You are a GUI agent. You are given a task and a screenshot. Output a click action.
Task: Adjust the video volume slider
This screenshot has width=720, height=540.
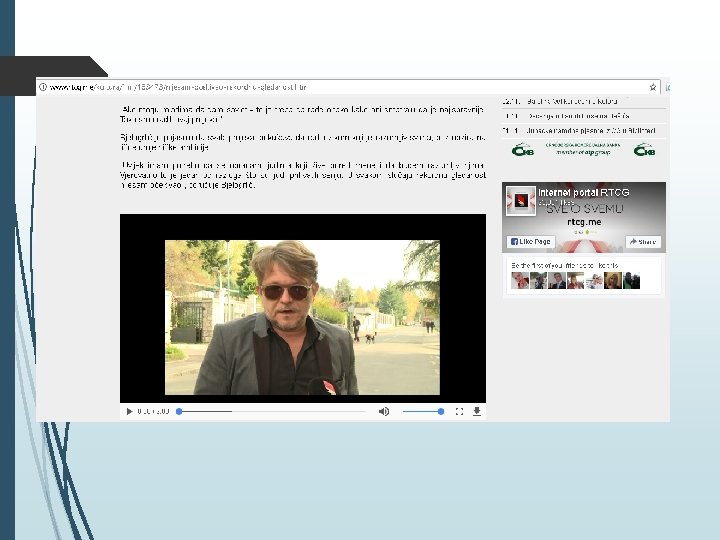point(423,411)
